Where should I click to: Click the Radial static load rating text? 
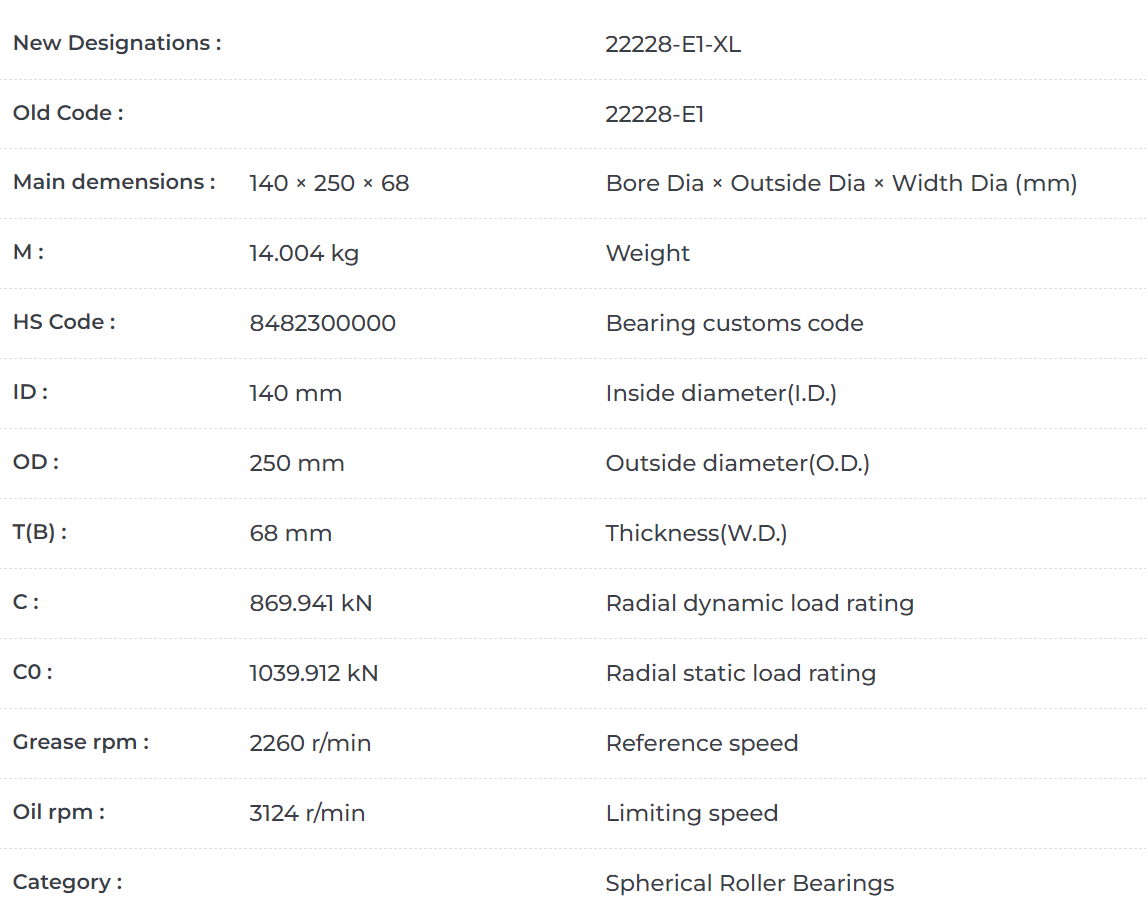[x=740, y=673]
